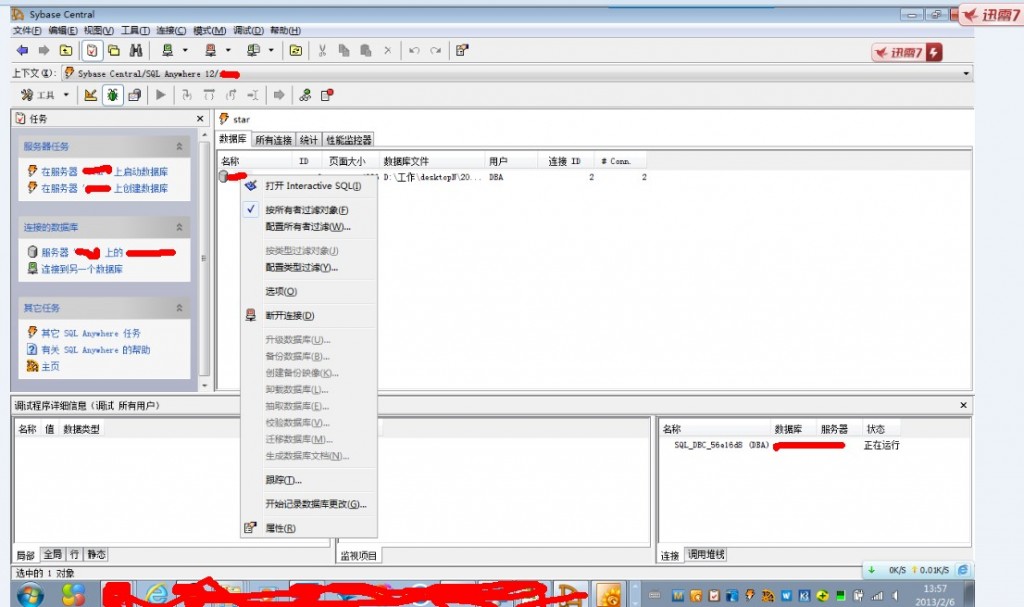Image resolution: width=1024 pixels, height=607 pixels.
Task: Switch to the 所有连接 tab
Action: pos(273,140)
